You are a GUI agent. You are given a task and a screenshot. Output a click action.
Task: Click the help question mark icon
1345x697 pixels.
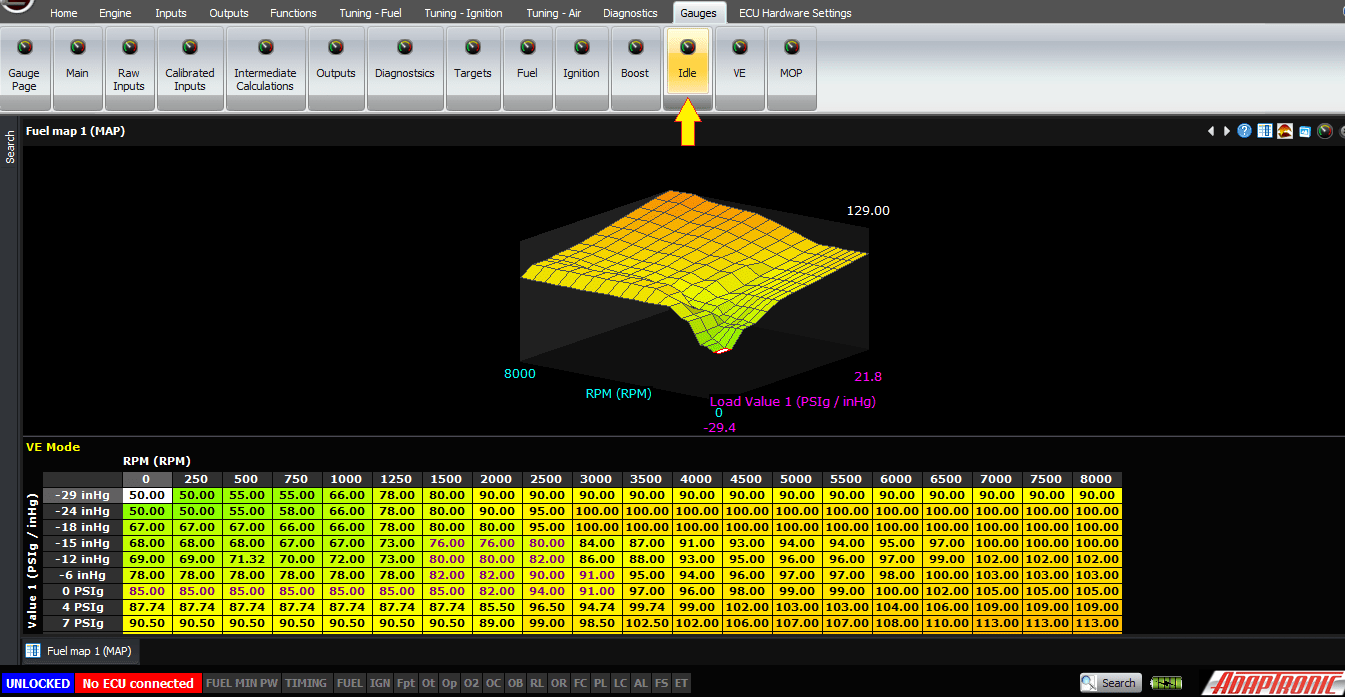[x=1243, y=131]
